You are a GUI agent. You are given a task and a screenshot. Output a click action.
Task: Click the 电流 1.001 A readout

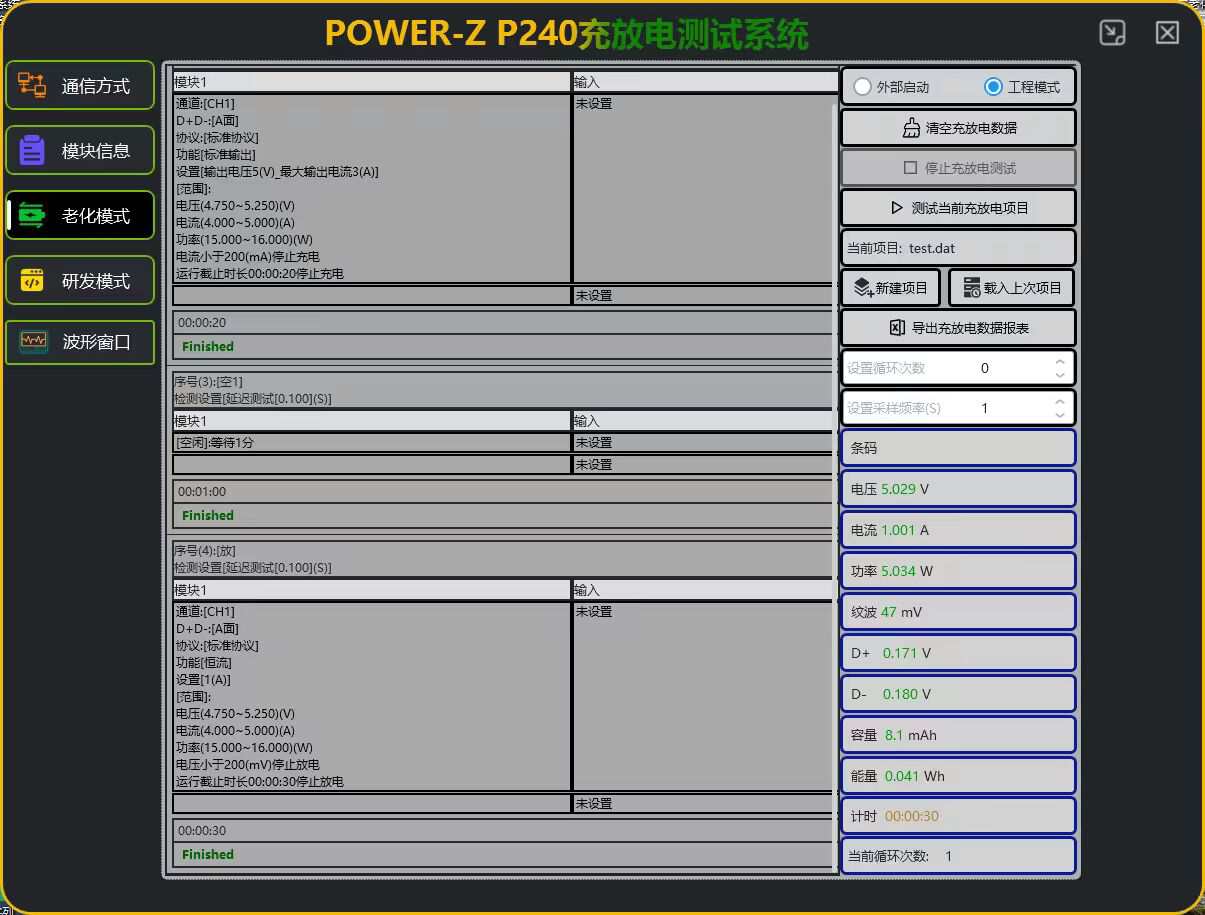coord(958,530)
